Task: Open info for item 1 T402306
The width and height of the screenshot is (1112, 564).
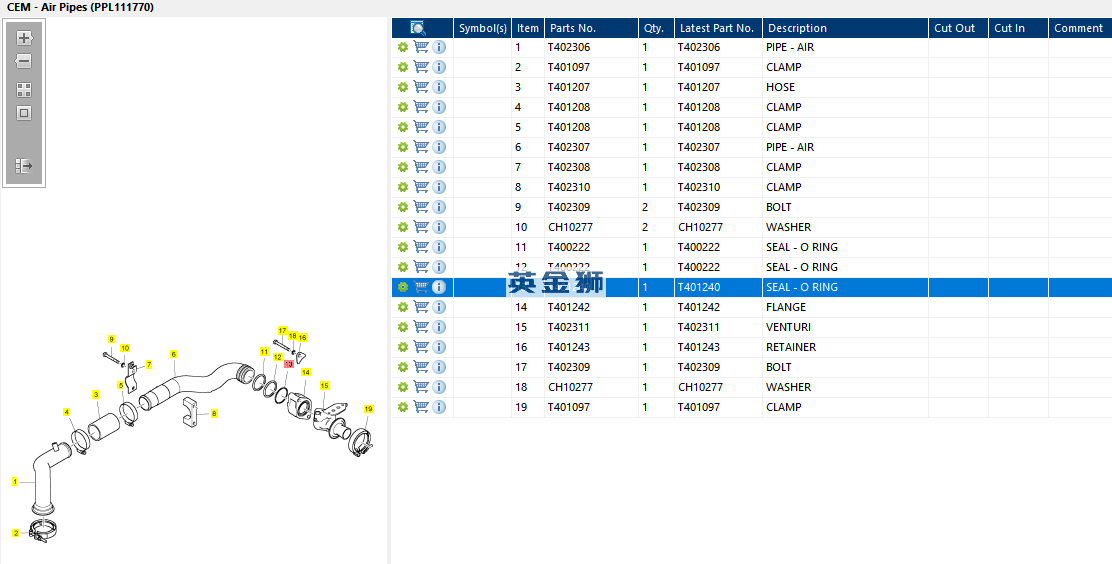Action: pyautogui.click(x=439, y=48)
